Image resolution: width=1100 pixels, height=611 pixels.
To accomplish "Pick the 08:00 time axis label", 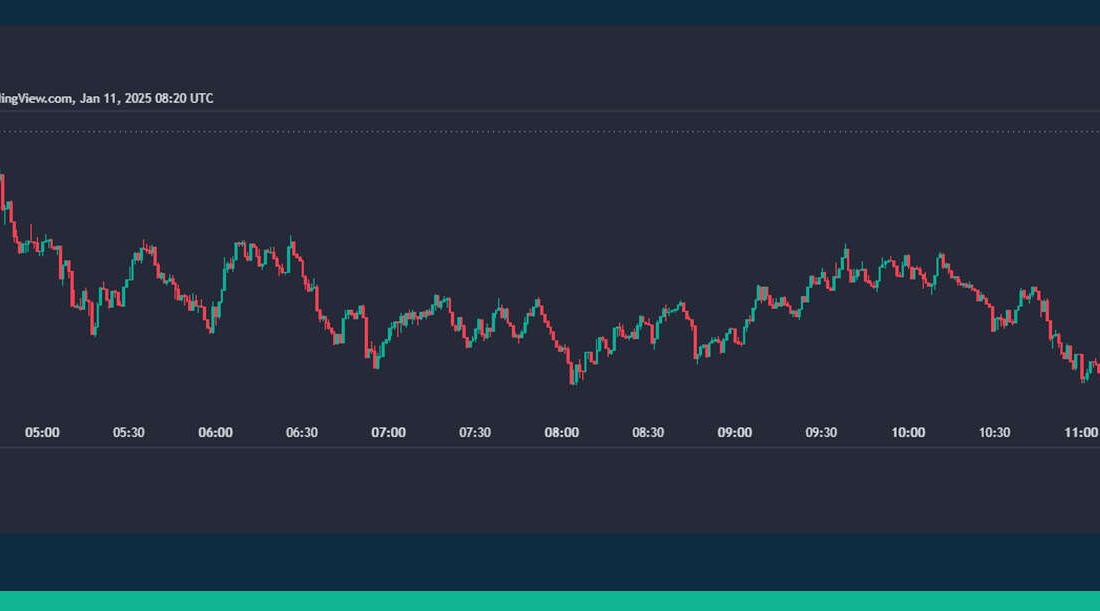I will (x=561, y=432).
